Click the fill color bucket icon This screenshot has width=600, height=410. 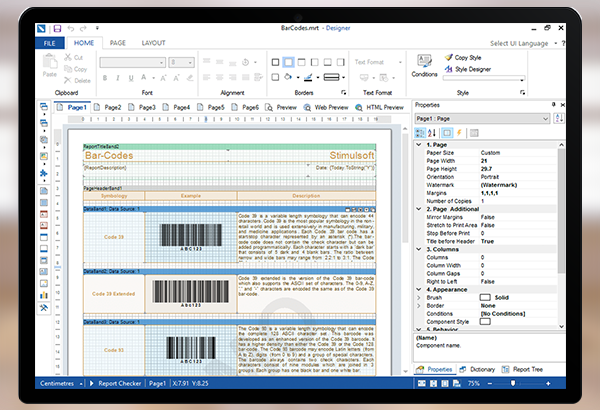point(288,77)
